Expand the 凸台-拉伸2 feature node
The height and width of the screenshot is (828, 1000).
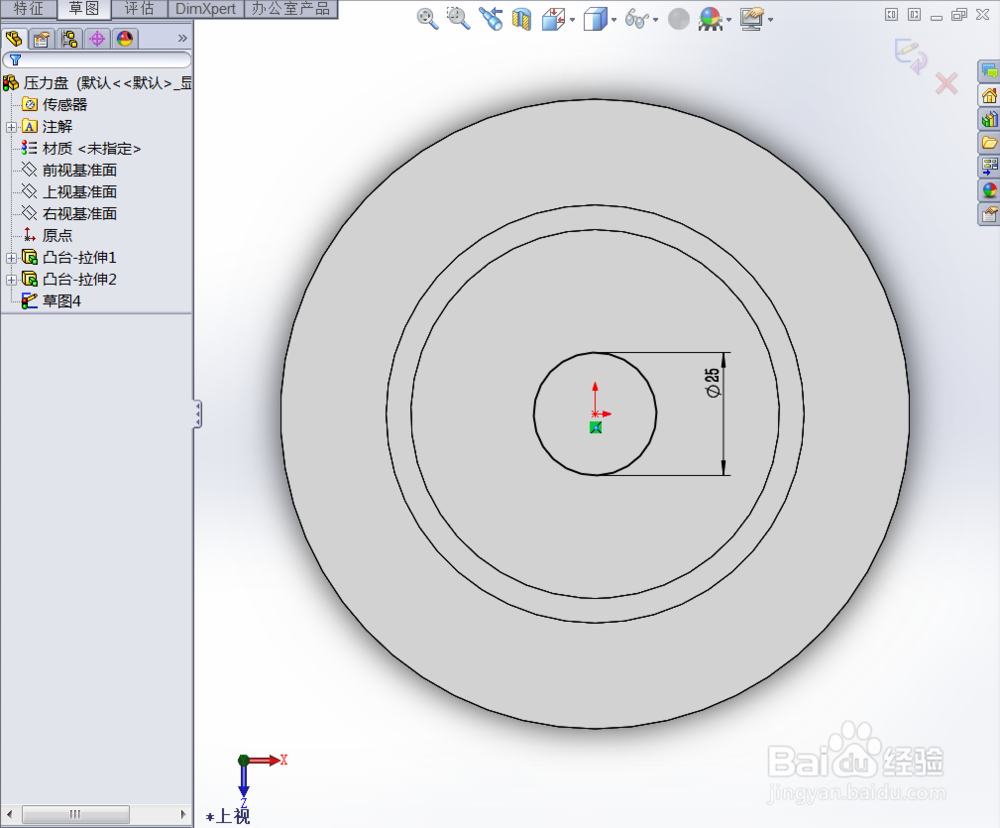coord(11,279)
